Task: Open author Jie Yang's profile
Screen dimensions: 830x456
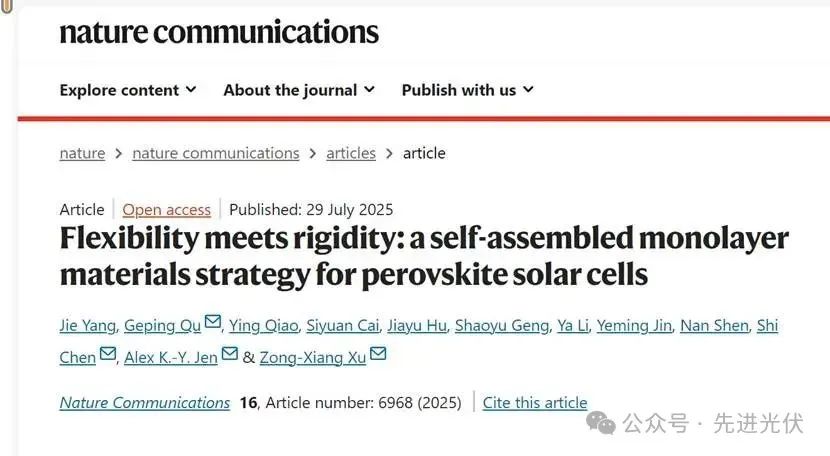Action: point(87,325)
